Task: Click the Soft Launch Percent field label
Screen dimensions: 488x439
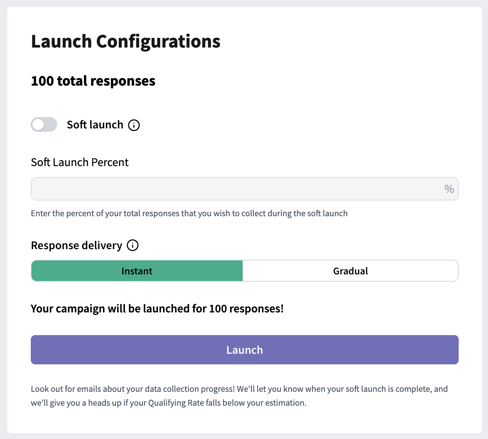Action: 80,162
